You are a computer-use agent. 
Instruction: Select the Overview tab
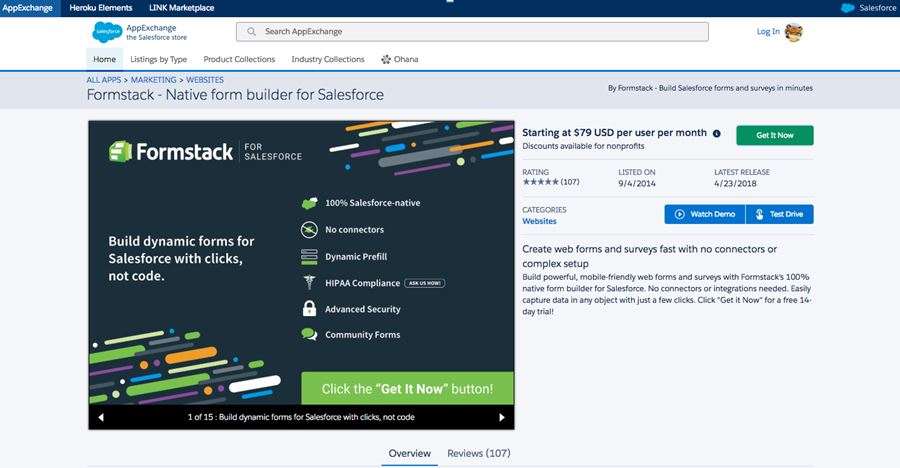coord(409,454)
